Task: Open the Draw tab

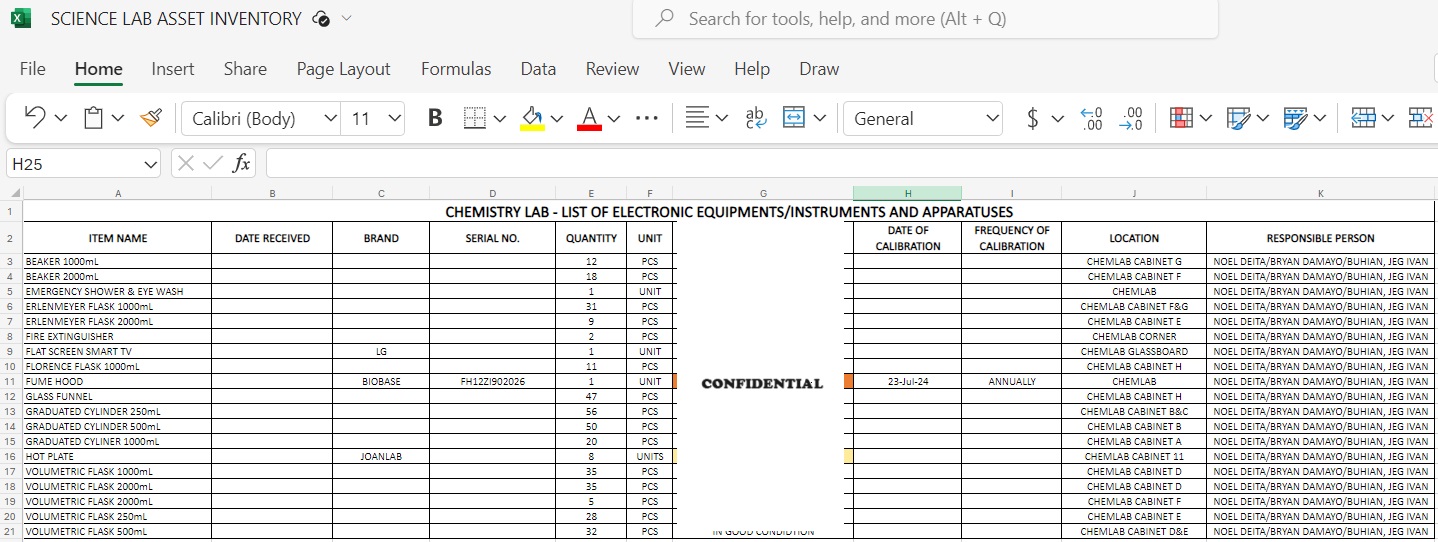Action: pyautogui.click(x=819, y=69)
